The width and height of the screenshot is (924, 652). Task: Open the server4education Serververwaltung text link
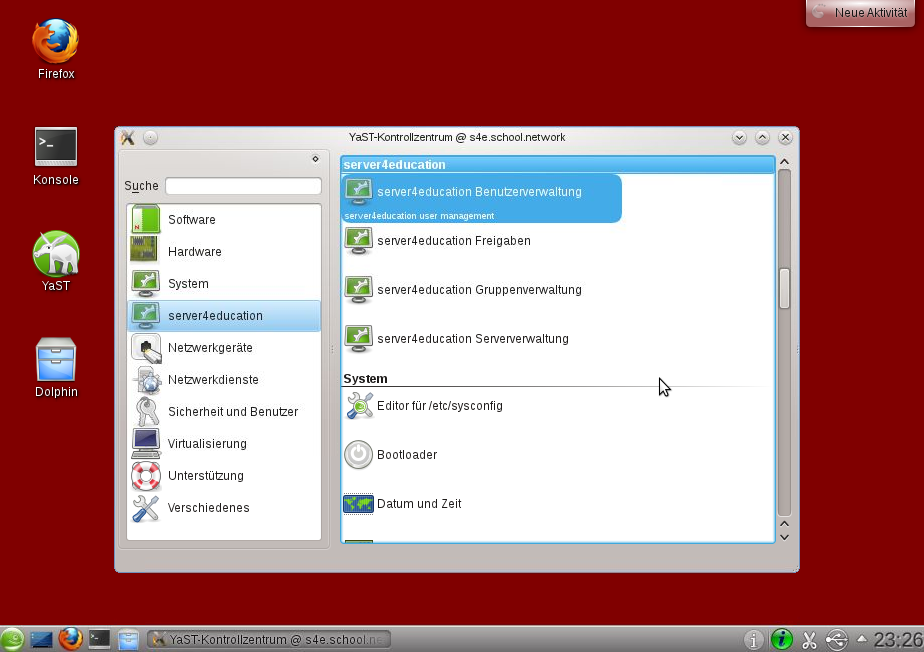coord(473,338)
